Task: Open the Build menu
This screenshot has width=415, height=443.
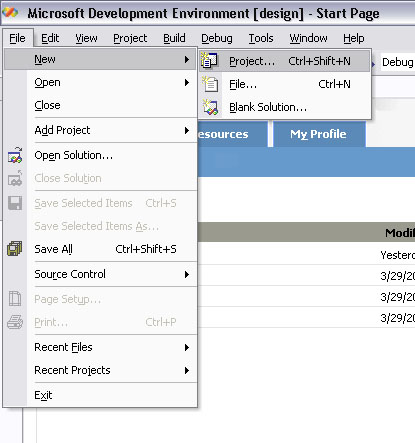Action: click(x=174, y=38)
